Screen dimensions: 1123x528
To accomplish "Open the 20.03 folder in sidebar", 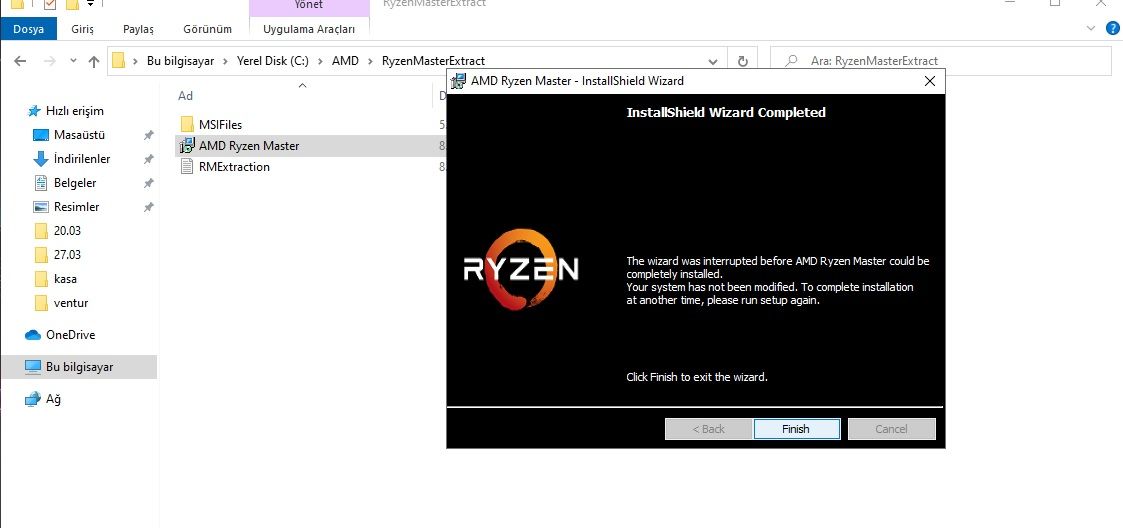I will pos(67,231).
